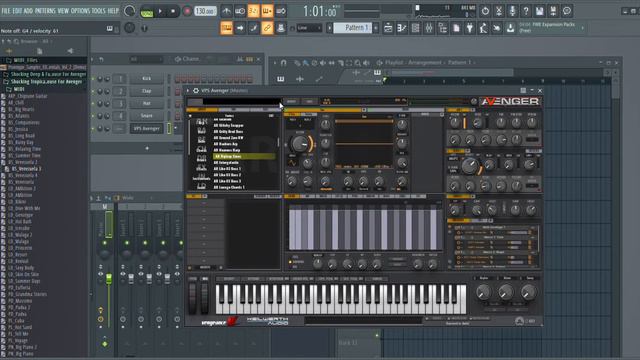The width and height of the screenshot is (640, 360).
Task: Select BS_Venezuela 3 in browser
Action: 23,169
